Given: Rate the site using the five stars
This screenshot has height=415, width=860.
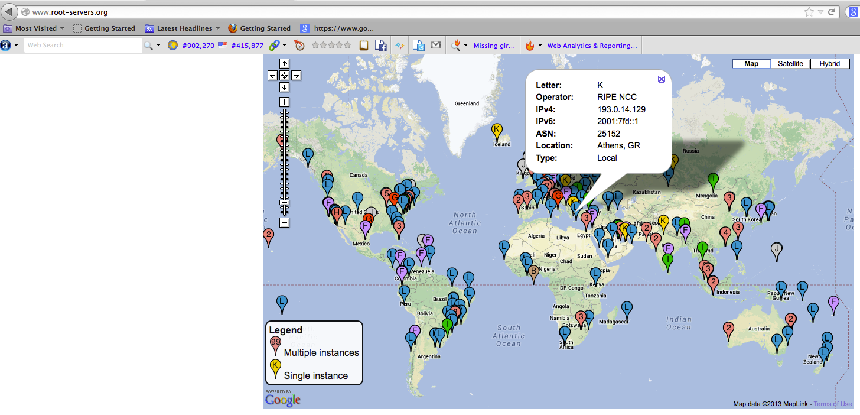Looking at the screenshot, I should (x=331, y=46).
